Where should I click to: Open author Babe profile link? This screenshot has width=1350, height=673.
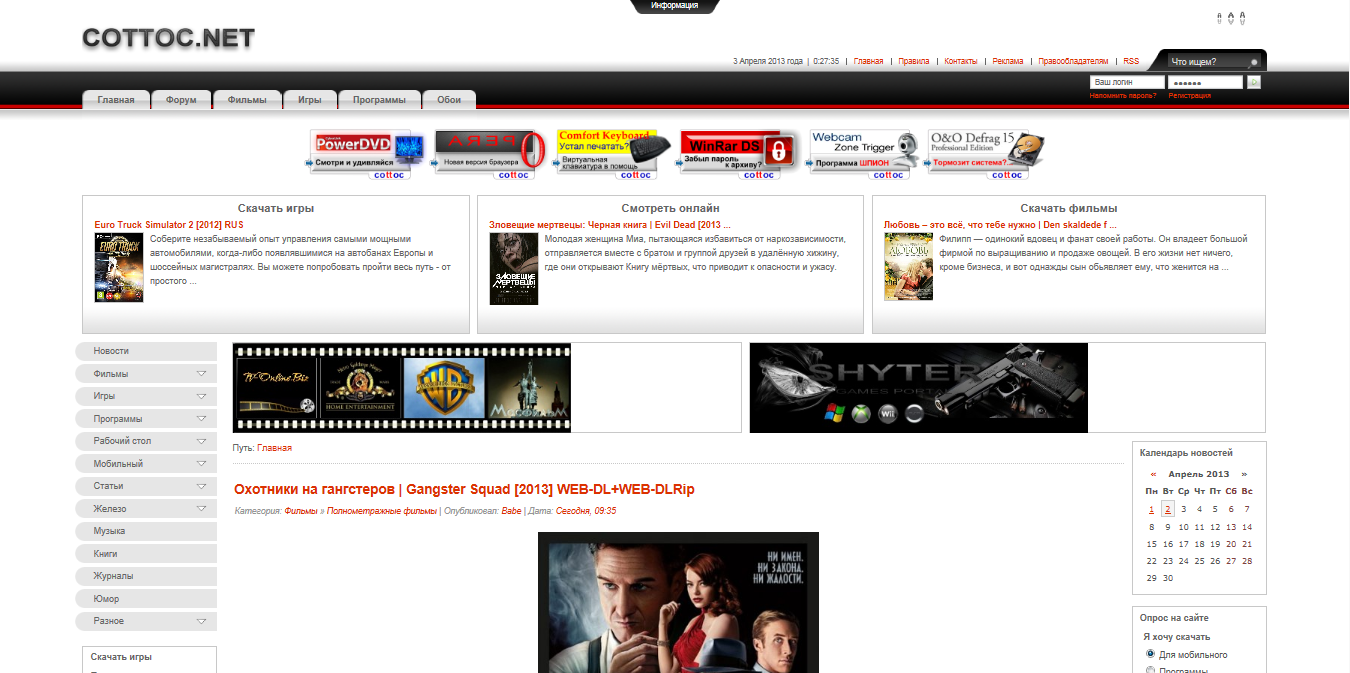pos(513,511)
